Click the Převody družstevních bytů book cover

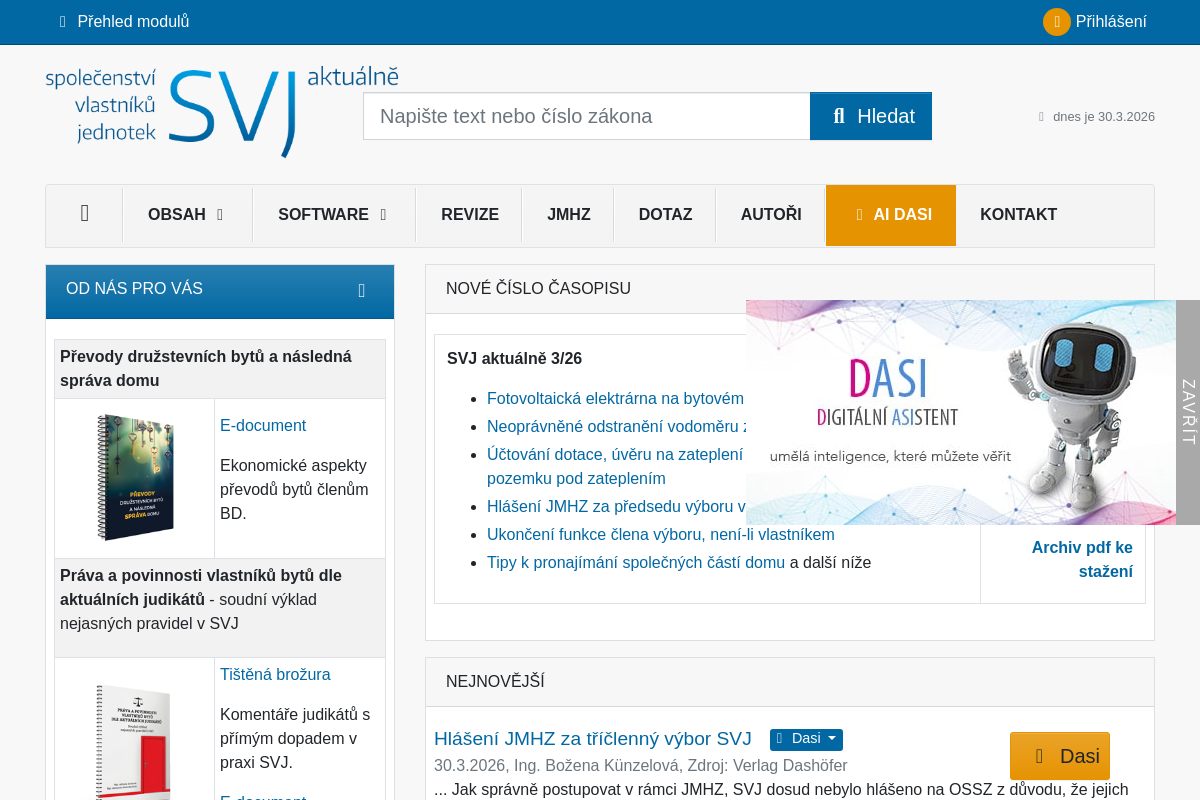point(135,478)
